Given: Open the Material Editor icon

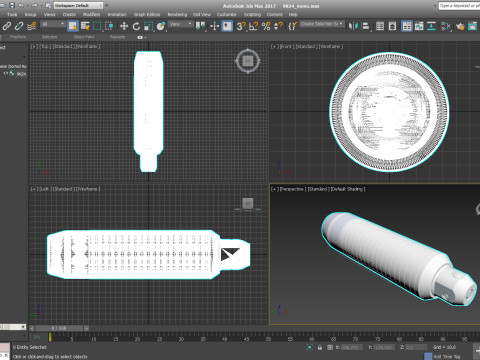Looking at the screenshot, I should coord(446,26).
